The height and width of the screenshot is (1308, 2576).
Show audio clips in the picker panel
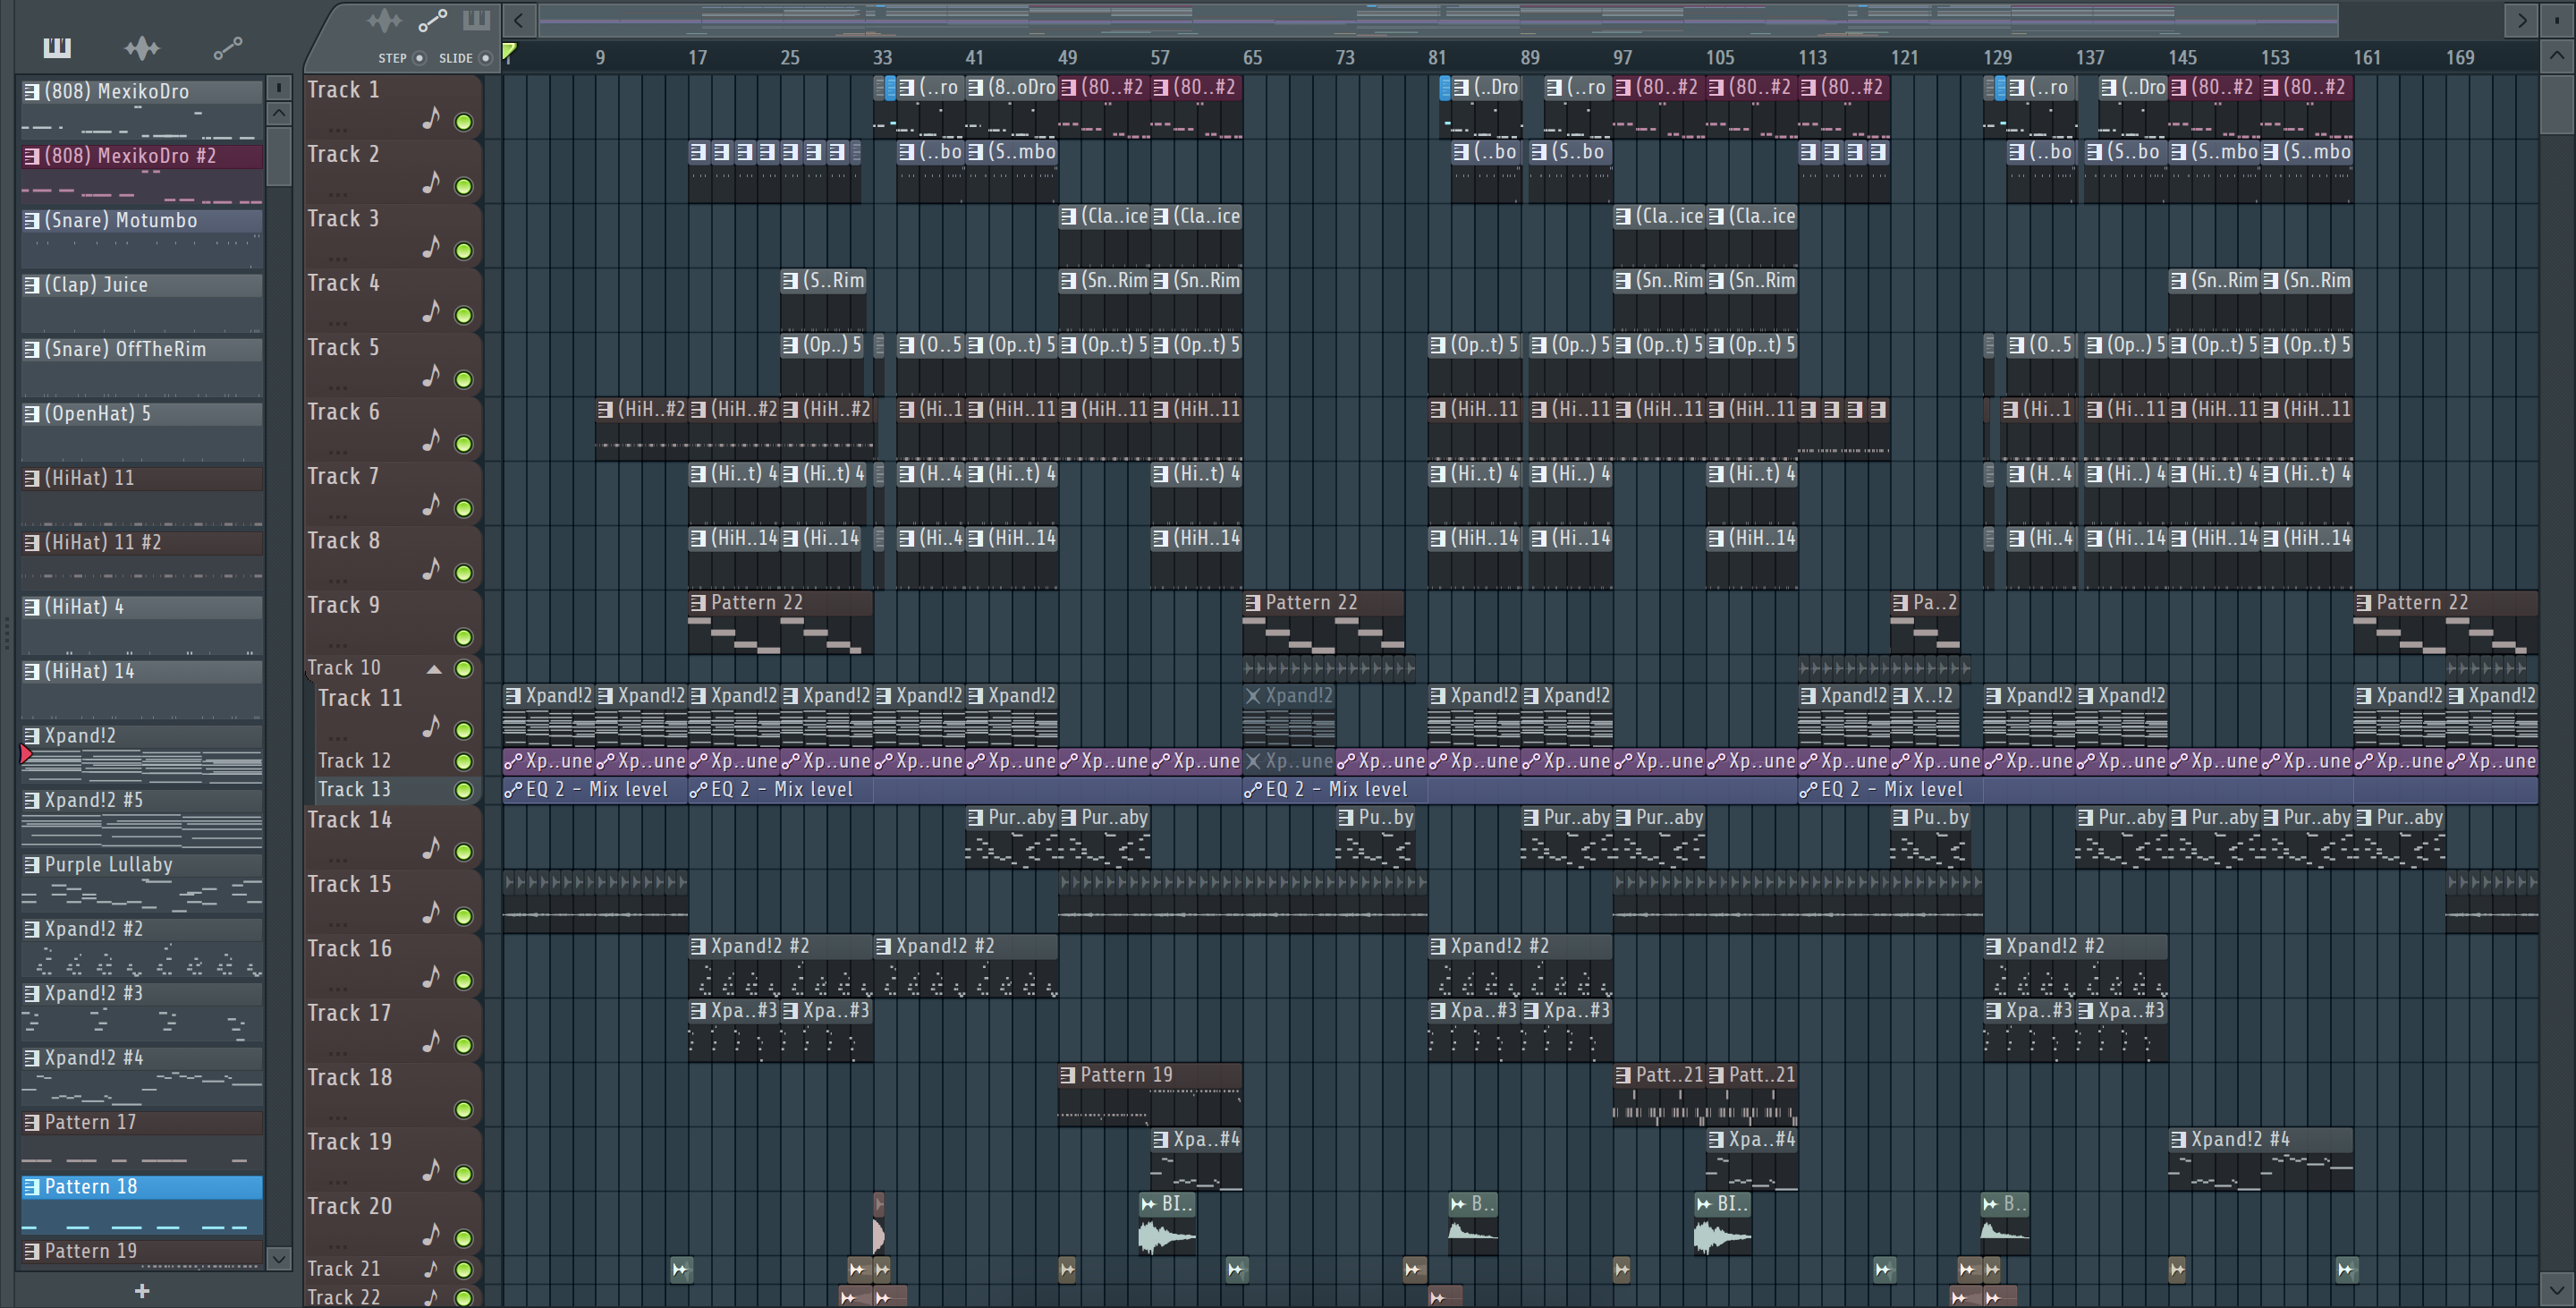pos(141,48)
